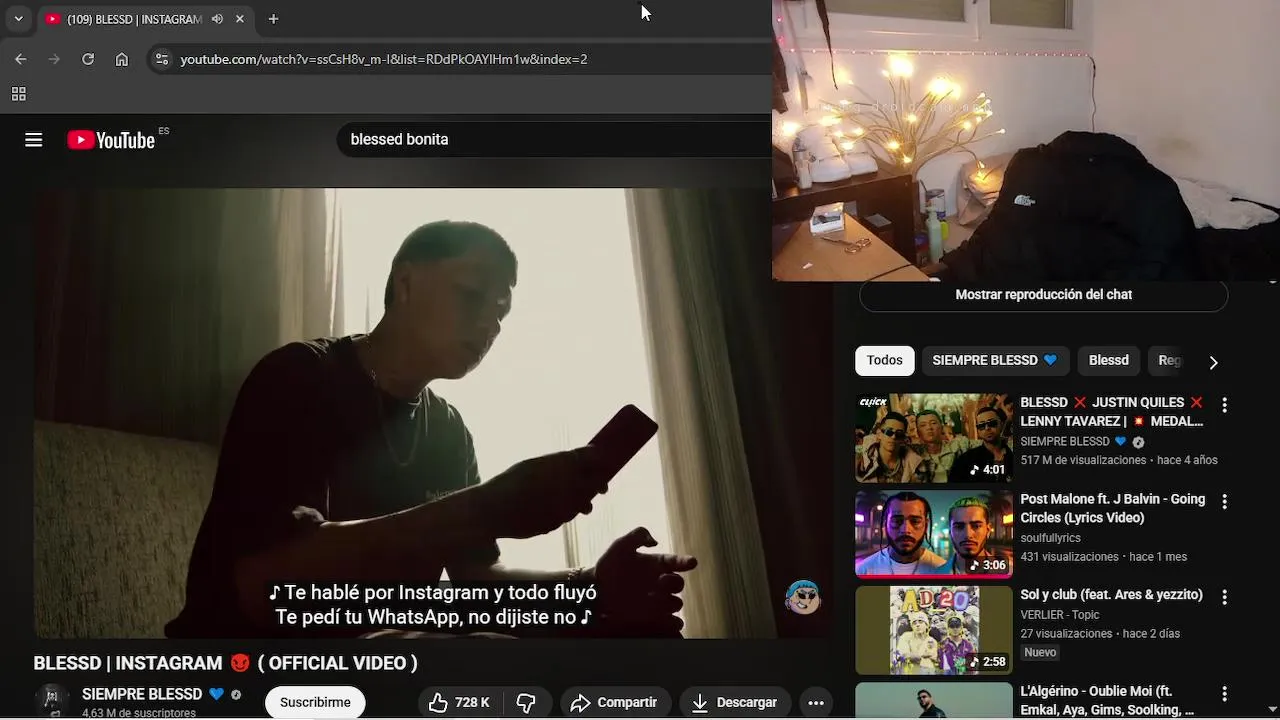Open L'Algérino - Oublie Moi title
Screen dimensions: 1280x720
(1107, 700)
